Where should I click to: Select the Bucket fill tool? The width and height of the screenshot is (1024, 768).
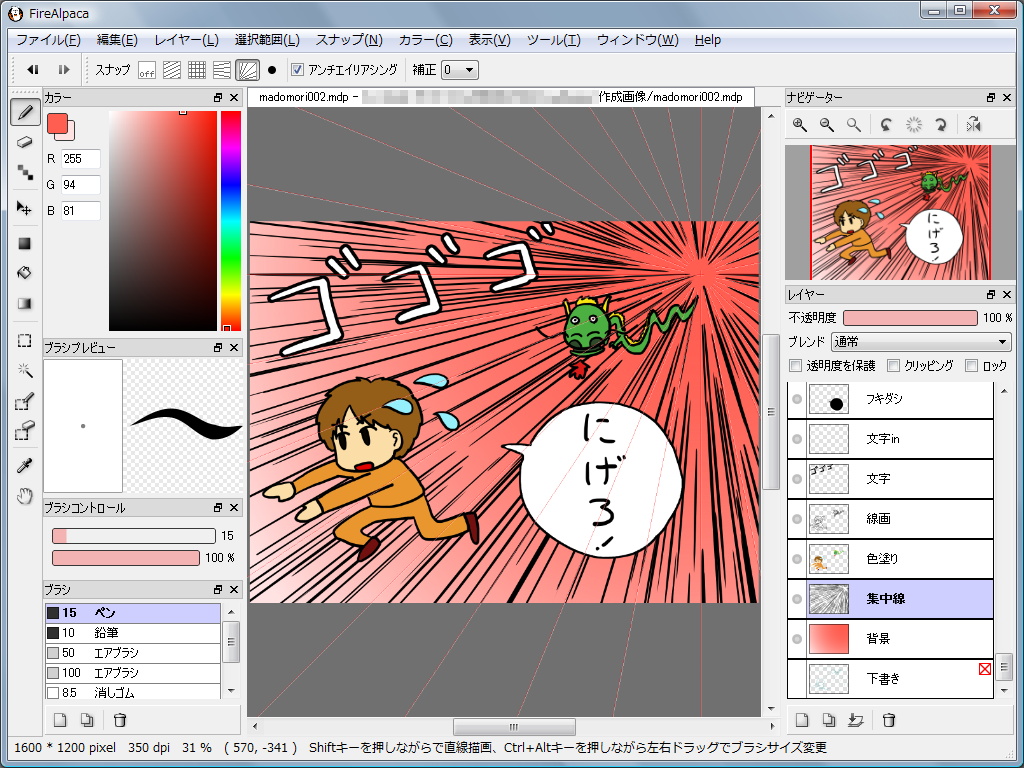pyautogui.click(x=25, y=273)
